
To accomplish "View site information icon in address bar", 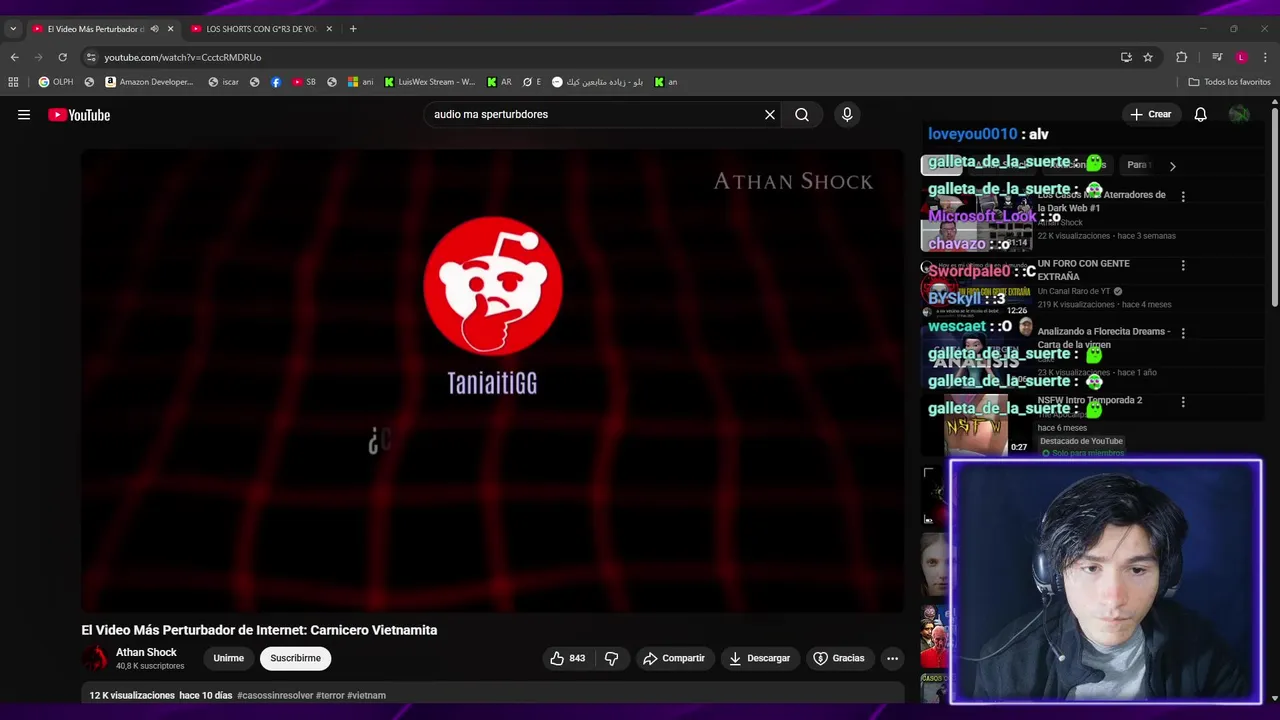I will coord(91,57).
